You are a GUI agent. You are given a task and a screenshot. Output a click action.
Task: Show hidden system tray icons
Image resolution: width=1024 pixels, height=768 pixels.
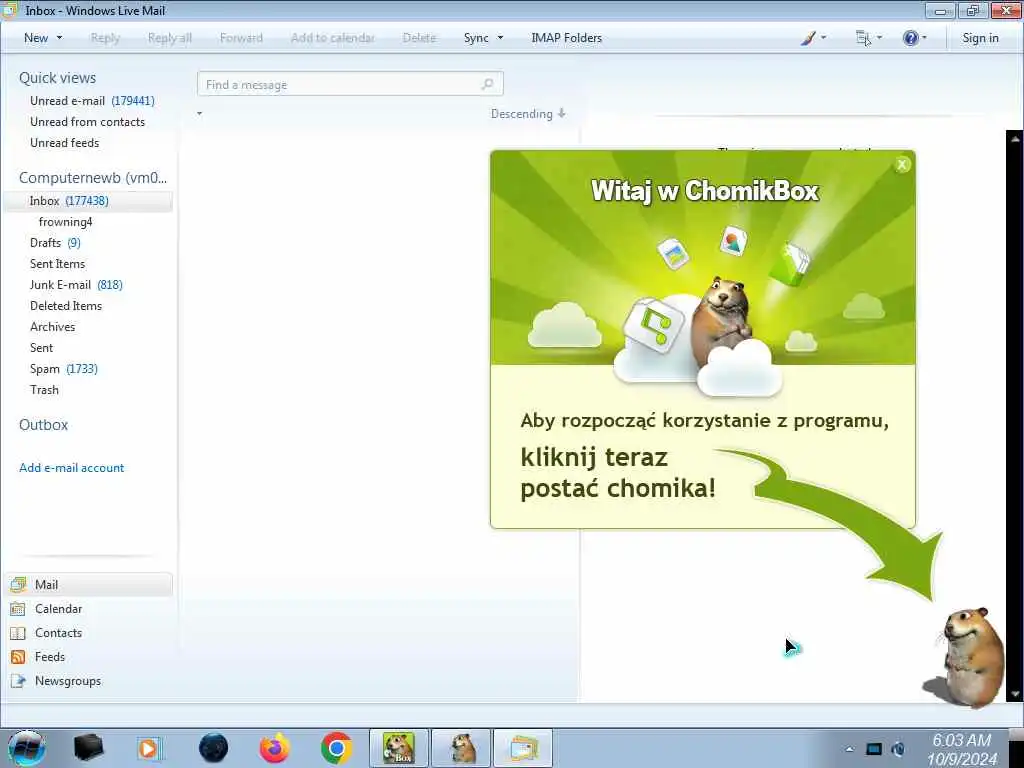849,749
